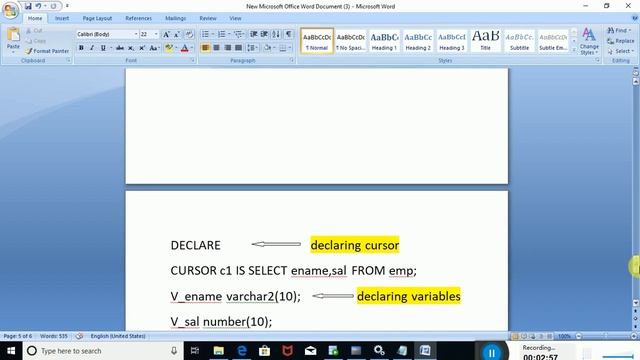Open the Clipboard pane launcher
640x360 pixels.
click(x=68, y=60)
